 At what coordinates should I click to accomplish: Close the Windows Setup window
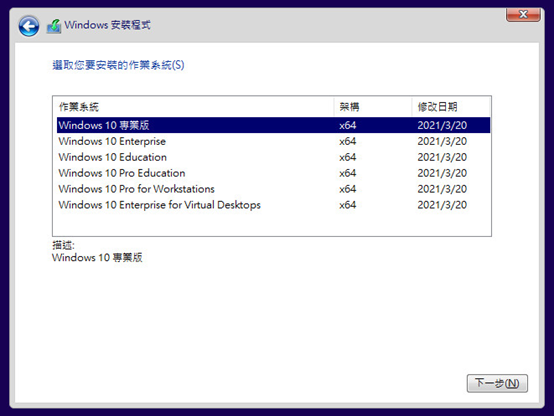[523, 15]
